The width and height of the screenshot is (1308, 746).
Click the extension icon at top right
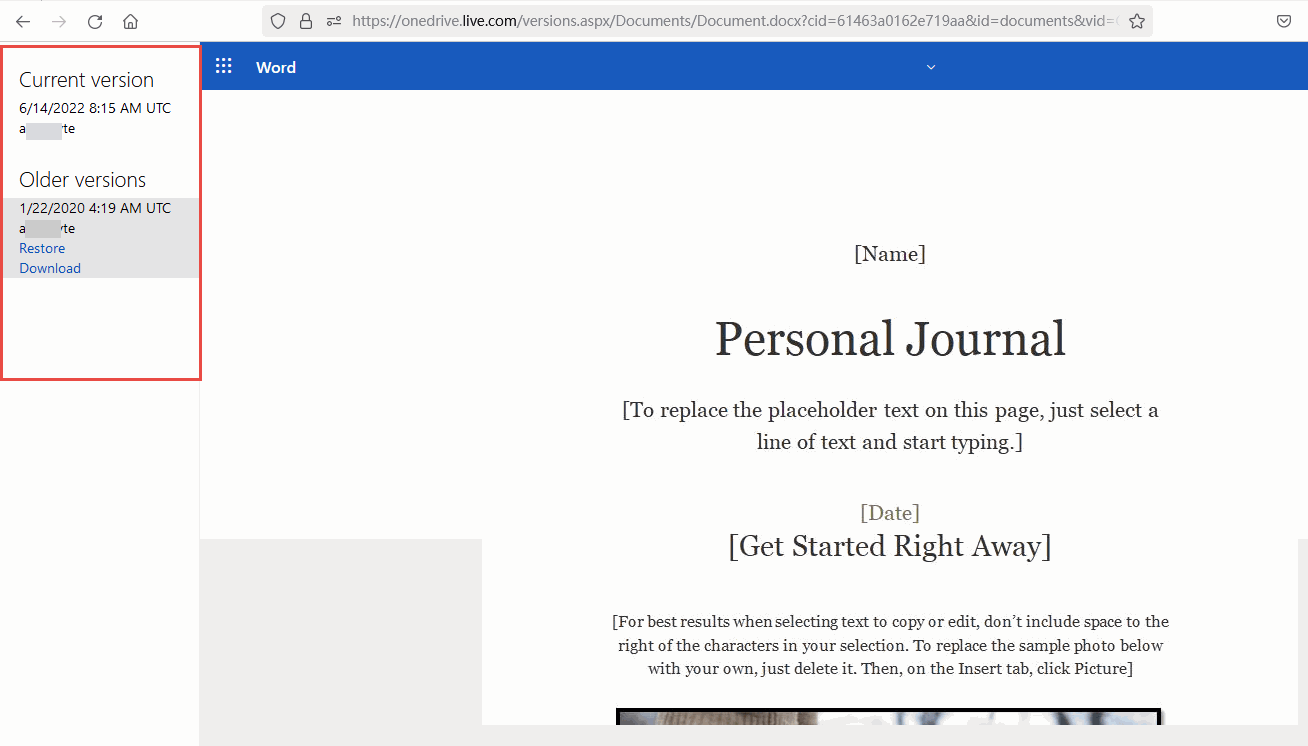(x=1284, y=21)
